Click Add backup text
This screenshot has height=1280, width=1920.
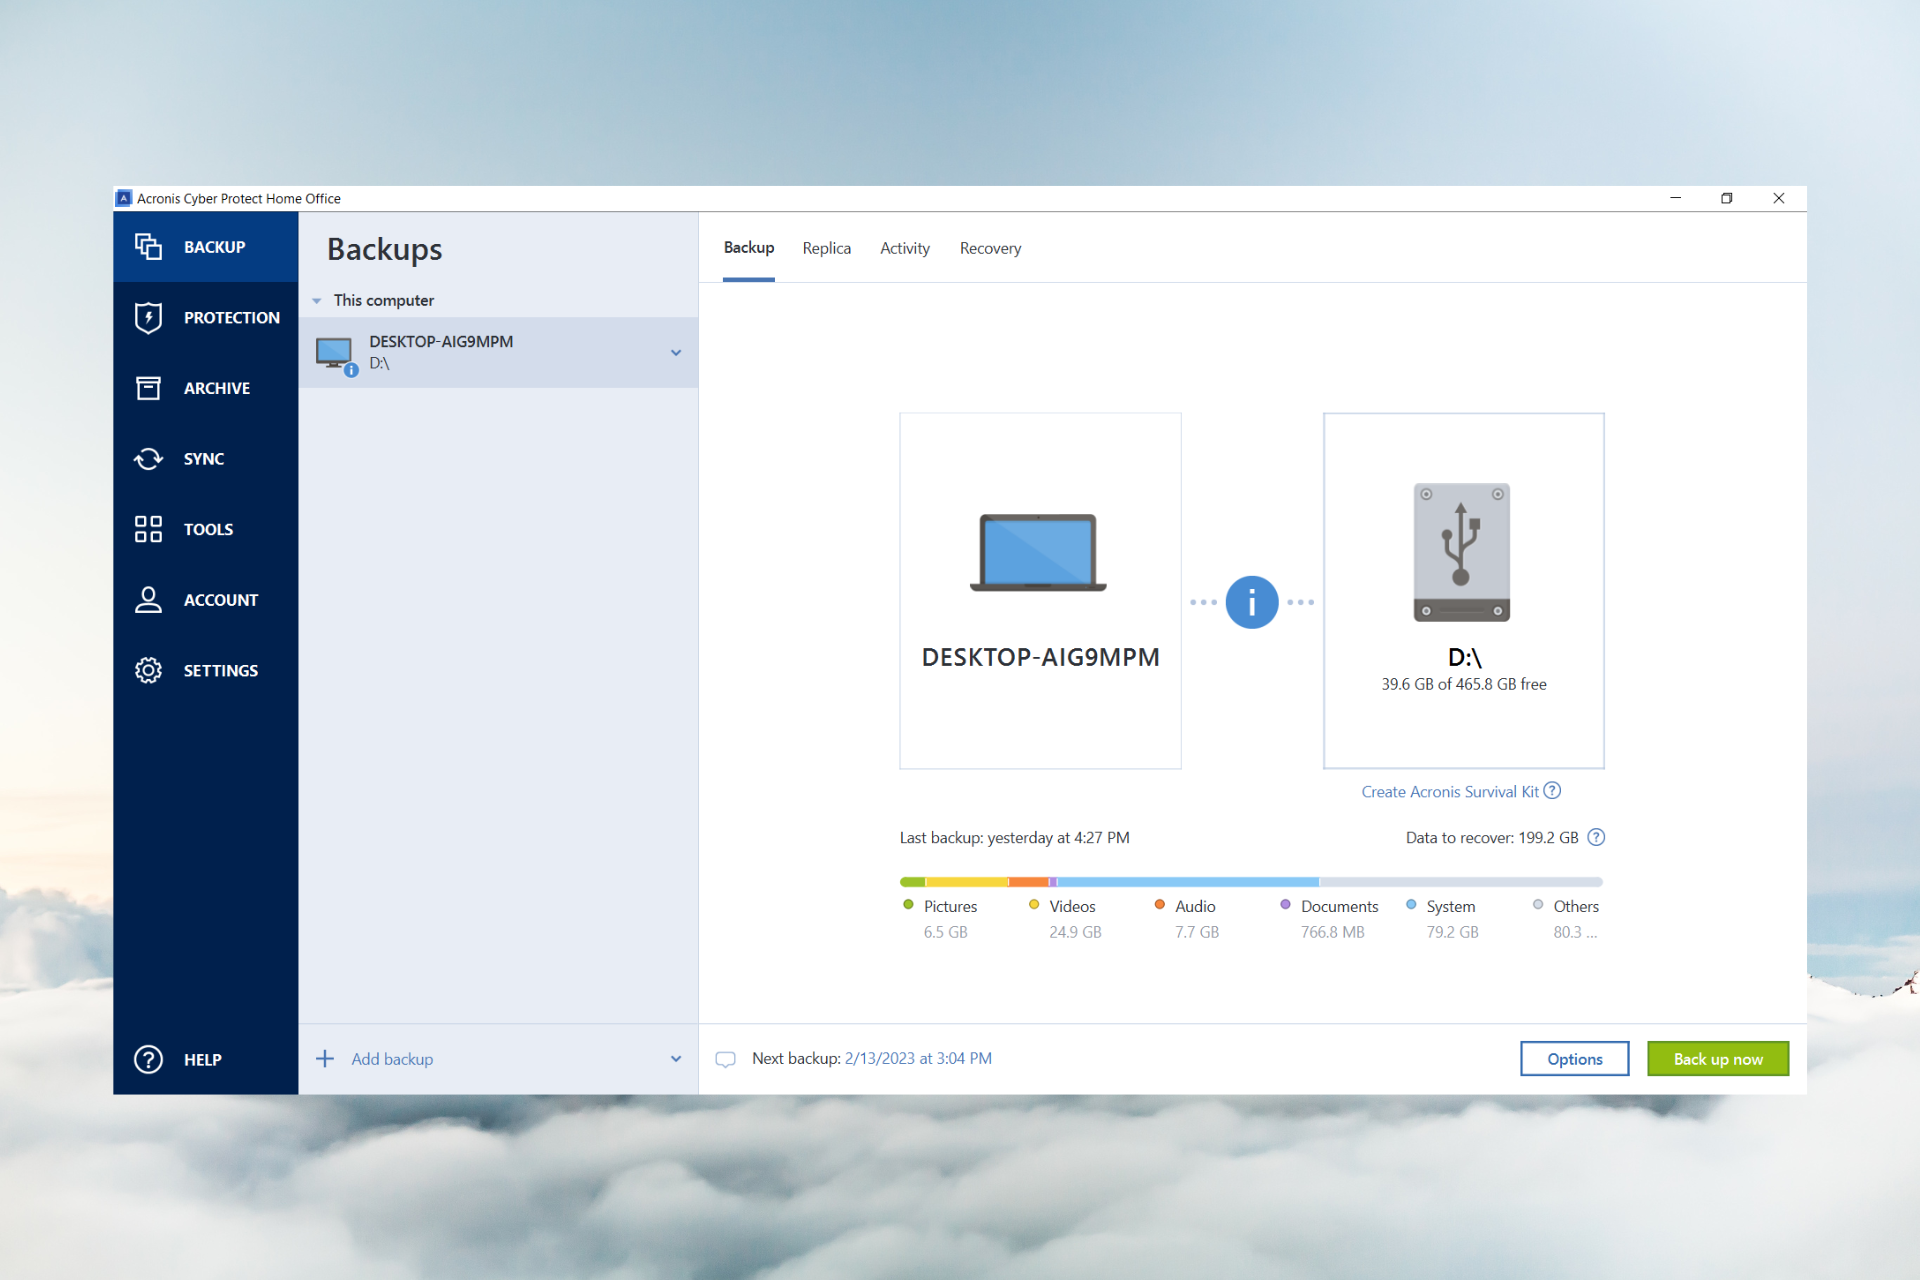tap(392, 1059)
